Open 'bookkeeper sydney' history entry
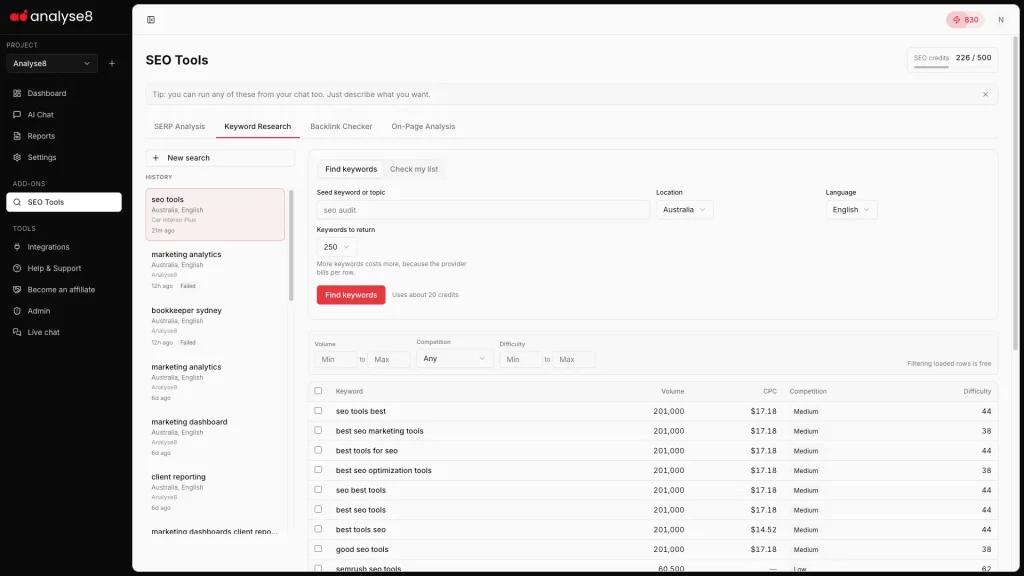1024x576 pixels. (x=215, y=325)
